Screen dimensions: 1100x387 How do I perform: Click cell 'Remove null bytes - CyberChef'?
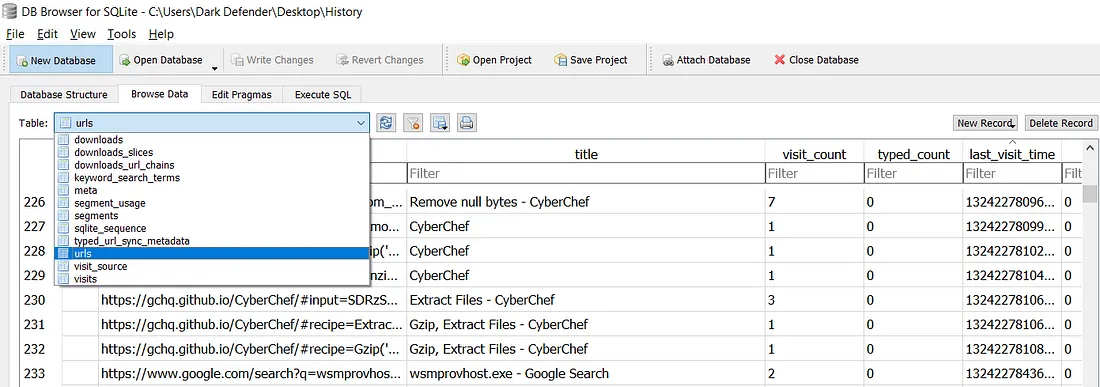pyautogui.click(x=586, y=203)
